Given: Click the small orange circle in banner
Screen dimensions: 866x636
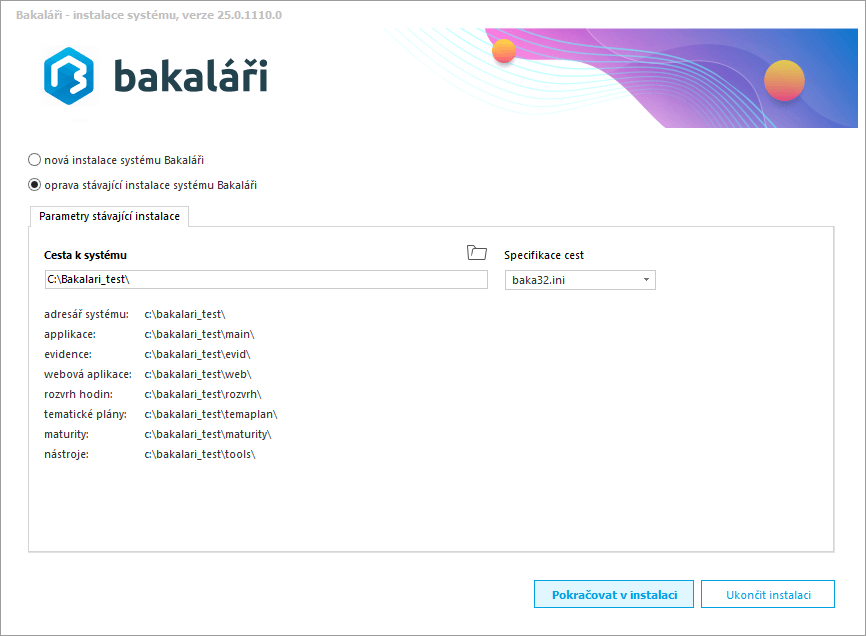Looking at the screenshot, I should (504, 51).
